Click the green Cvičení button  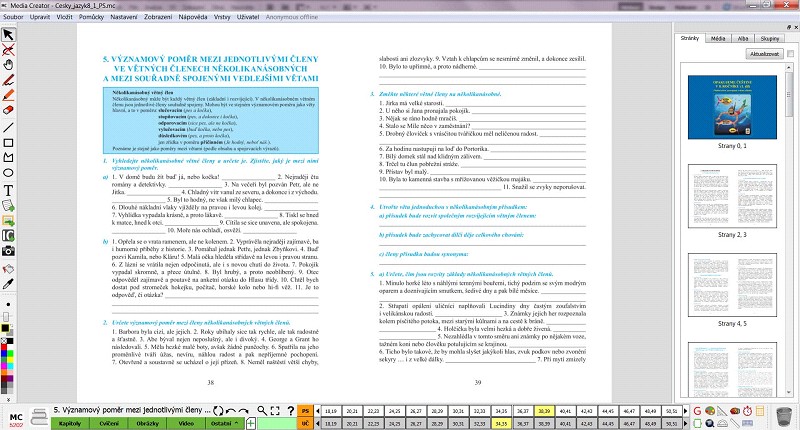[x=109, y=423]
